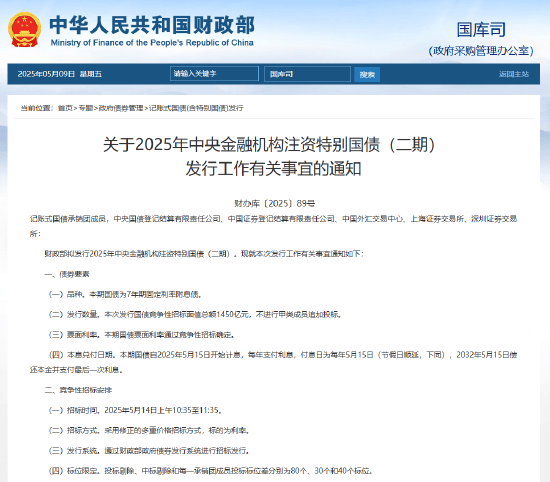Viewport: 550px width, 482px height.
Task: Click the 中华人民共和国财政部 site title
Action: (152, 25)
